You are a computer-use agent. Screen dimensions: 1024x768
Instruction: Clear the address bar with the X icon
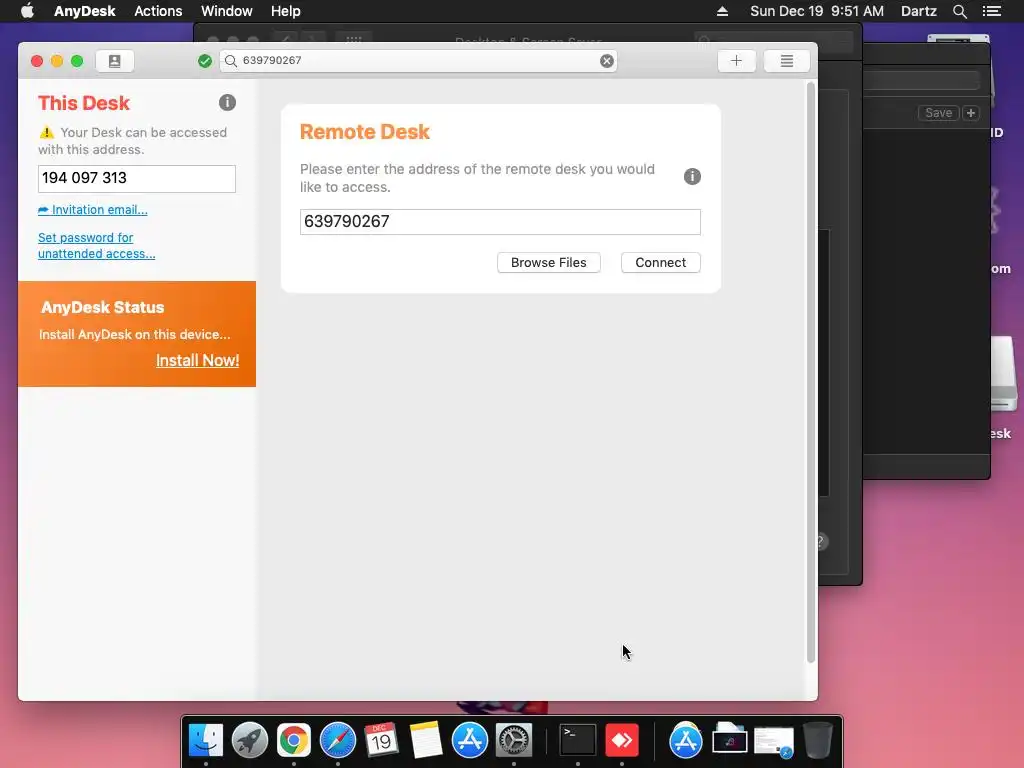(x=607, y=61)
